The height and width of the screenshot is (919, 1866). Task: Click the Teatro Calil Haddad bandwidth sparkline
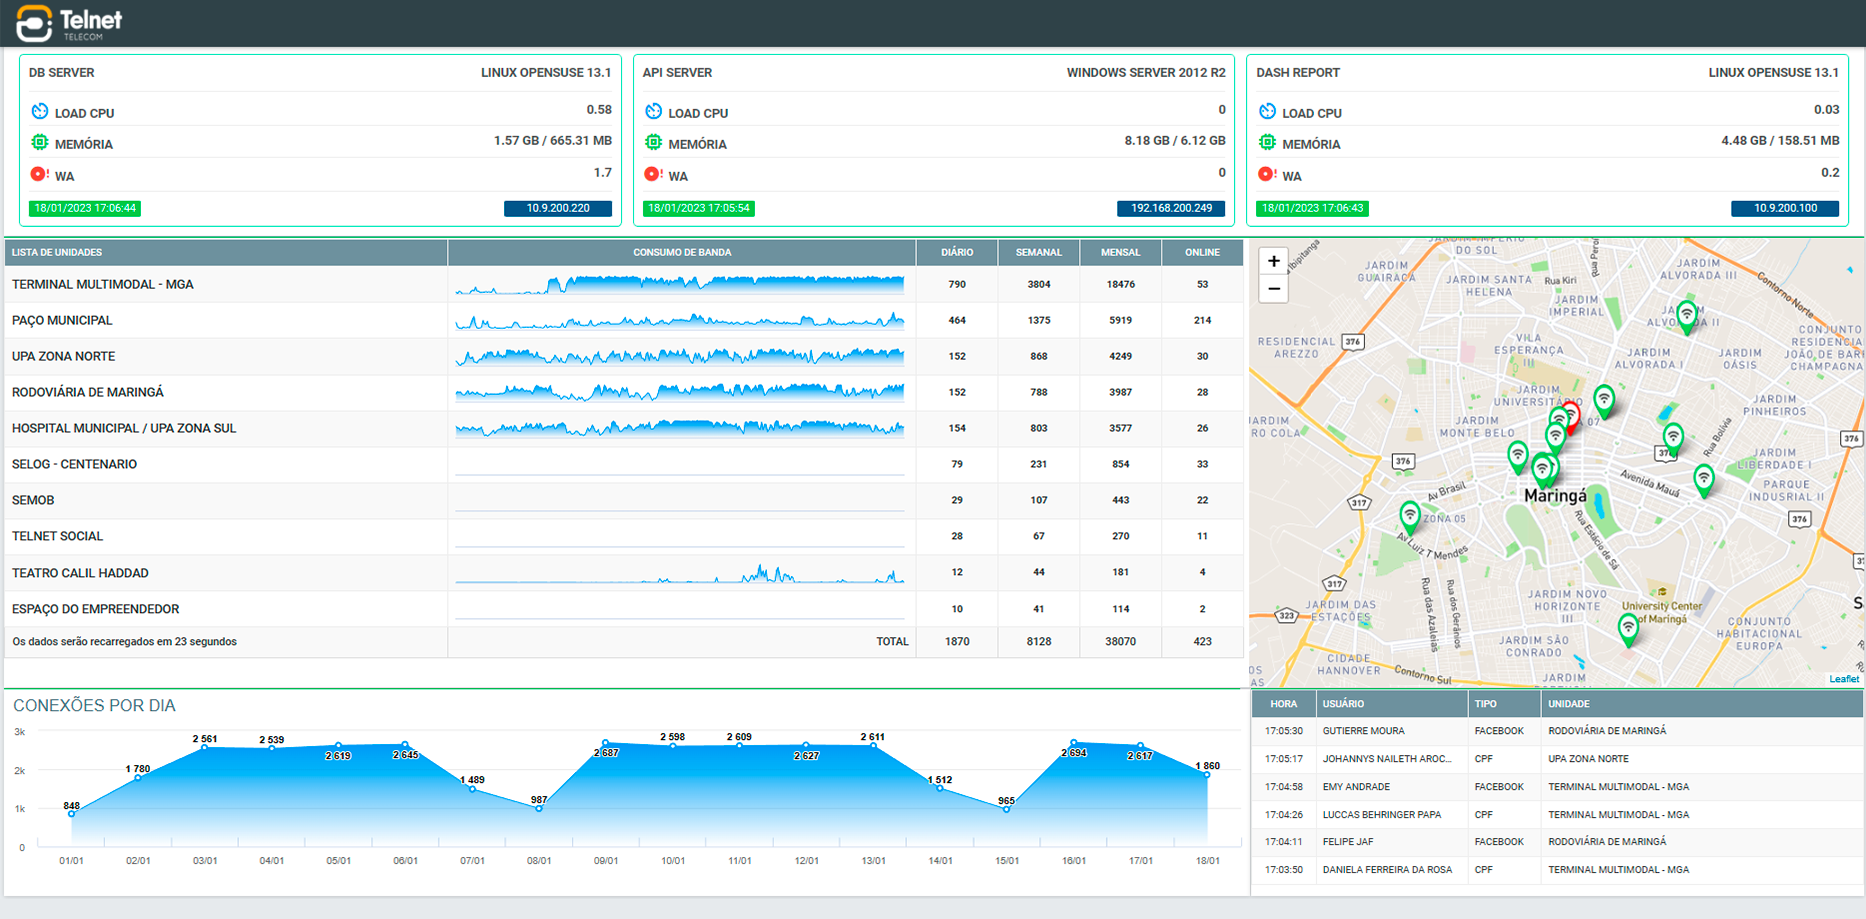(x=680, y=574)
